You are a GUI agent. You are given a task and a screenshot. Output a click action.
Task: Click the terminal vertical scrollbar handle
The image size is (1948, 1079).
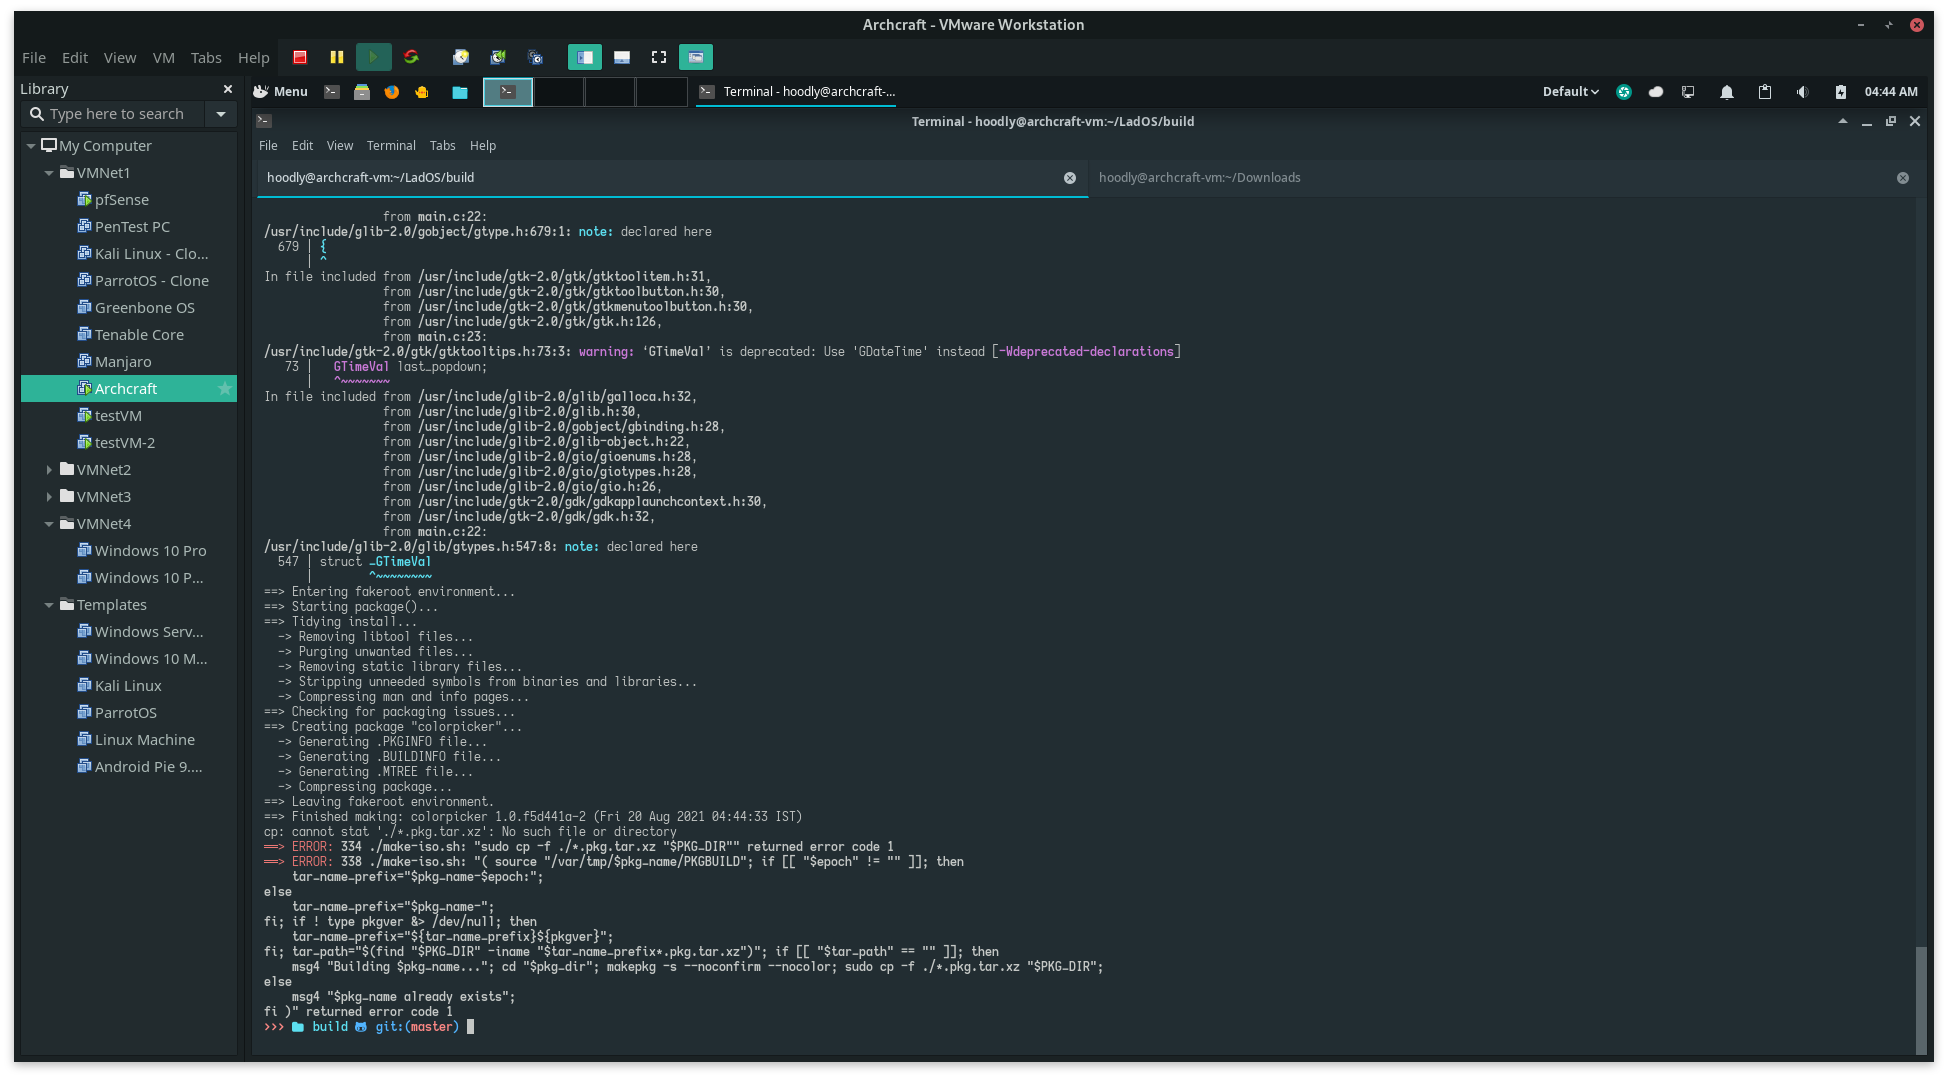pyautogui.click(x=1920, y=999)
